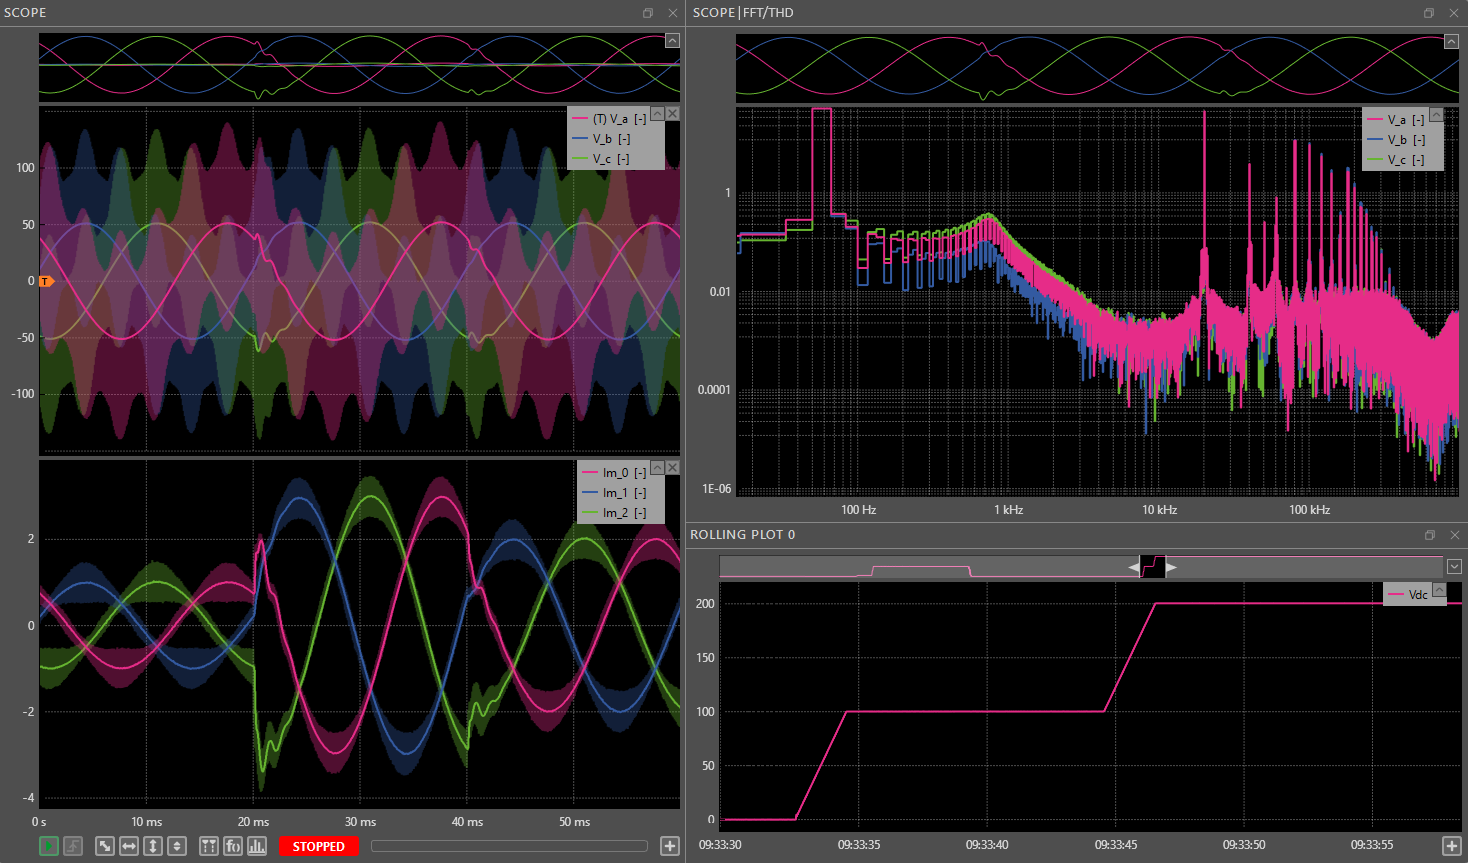
Task: Open the bar chart spectrum icon
Action: click(257, 846)
